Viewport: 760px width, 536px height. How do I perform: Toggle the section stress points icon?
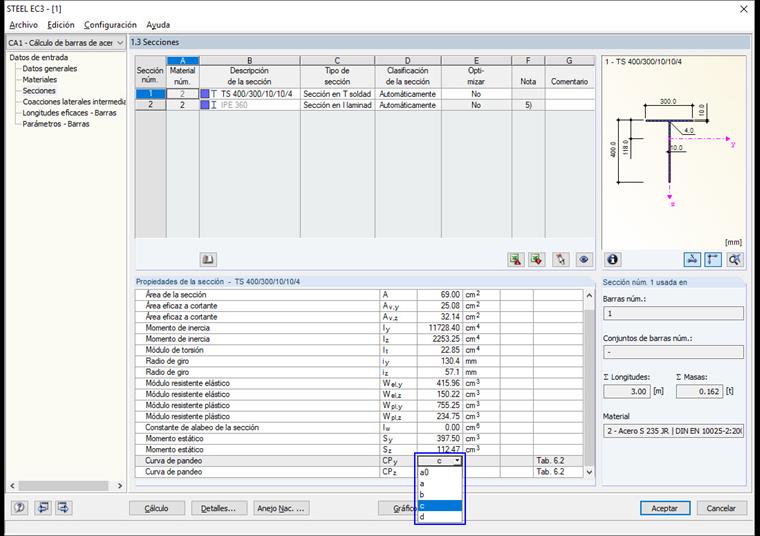point(692,259)
